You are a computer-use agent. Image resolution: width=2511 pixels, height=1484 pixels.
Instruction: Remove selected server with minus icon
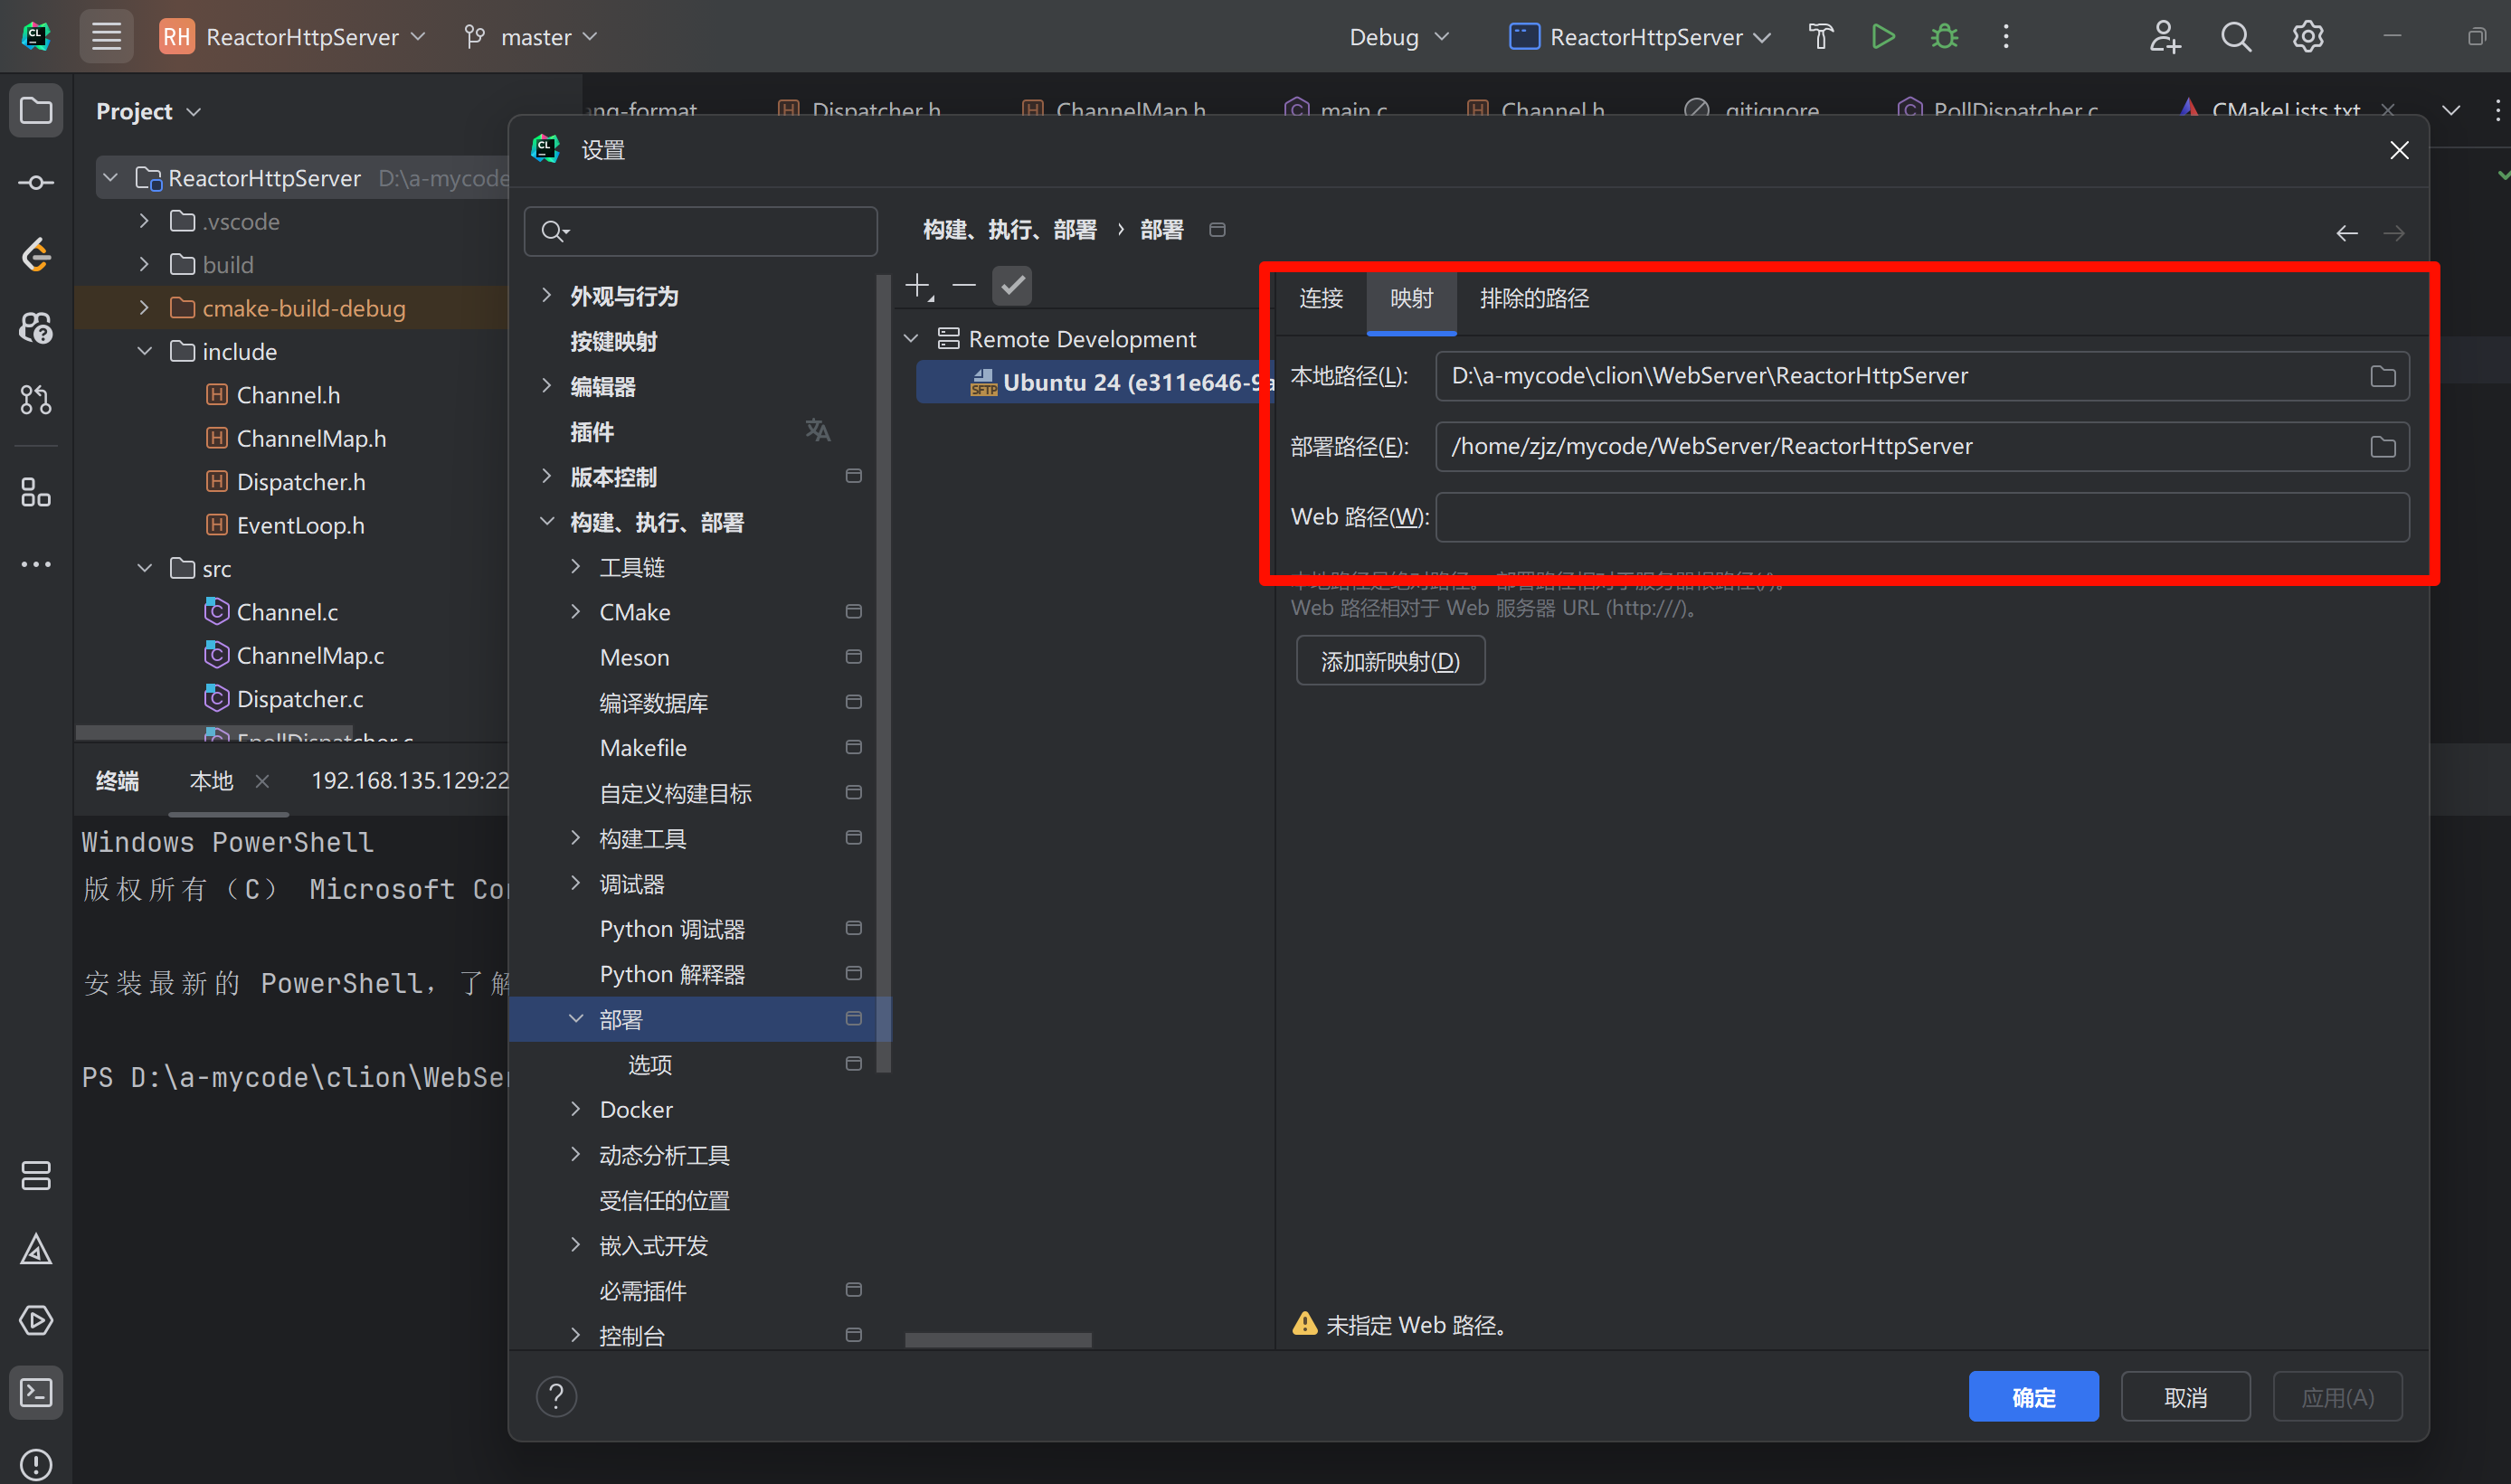tap(963, 286)
